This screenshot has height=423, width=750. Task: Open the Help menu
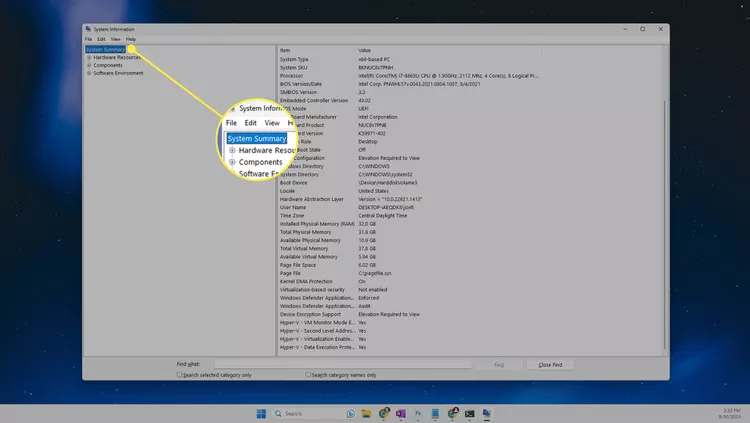coord(131,39)
